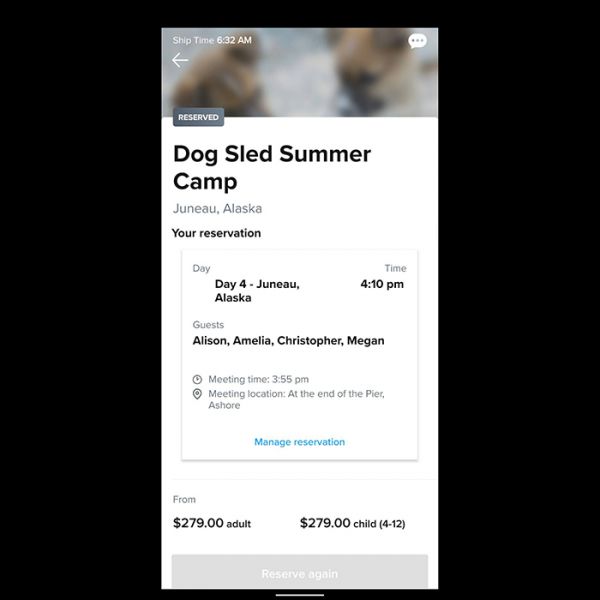Open the Manage reservation link

tap(299, 442)
